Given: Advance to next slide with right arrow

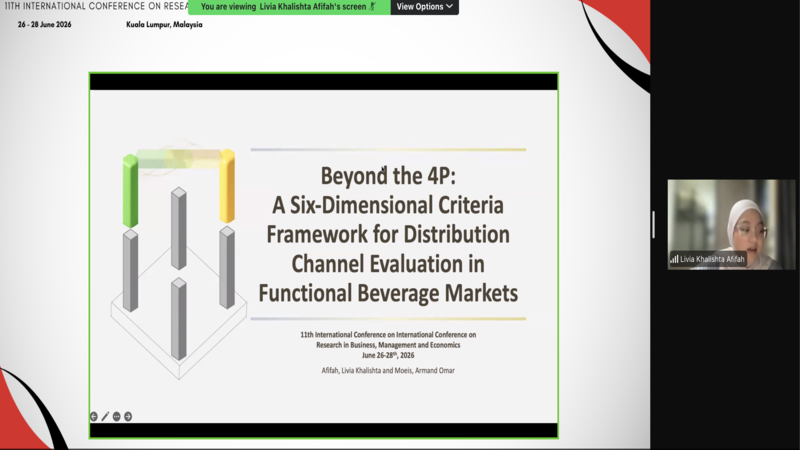Looking at the screenshot, I should coord(128,416).
